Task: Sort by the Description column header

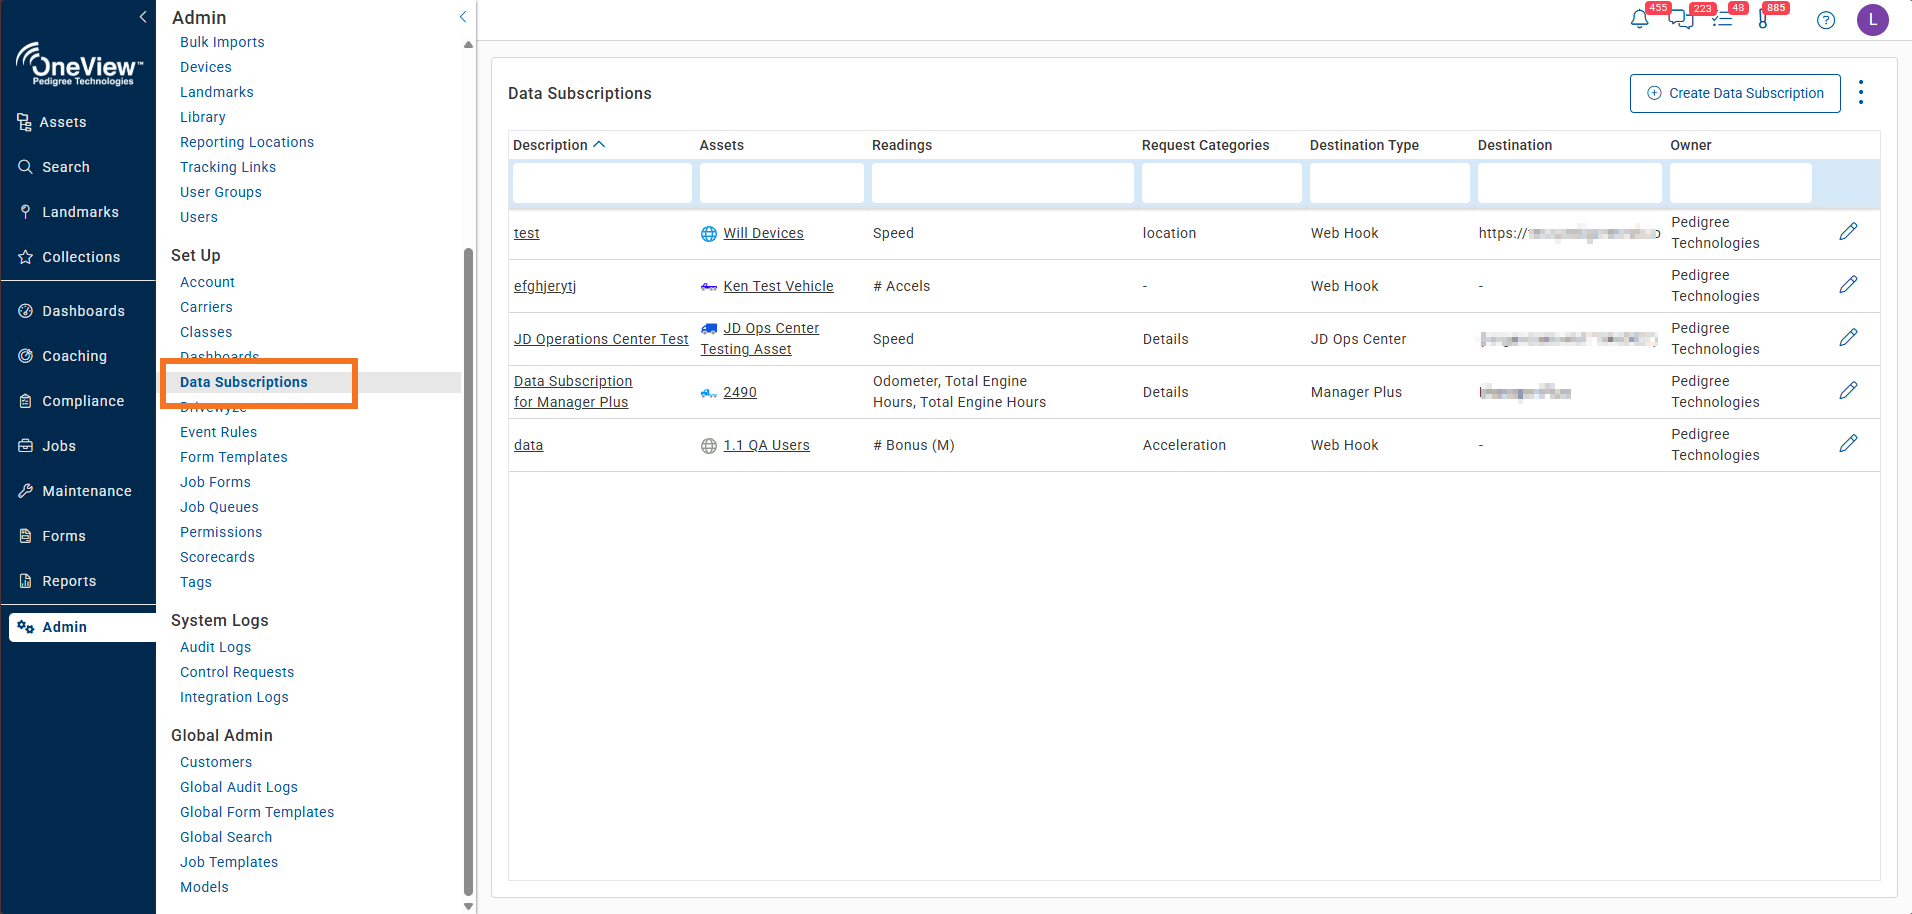Action: (559, 145)
